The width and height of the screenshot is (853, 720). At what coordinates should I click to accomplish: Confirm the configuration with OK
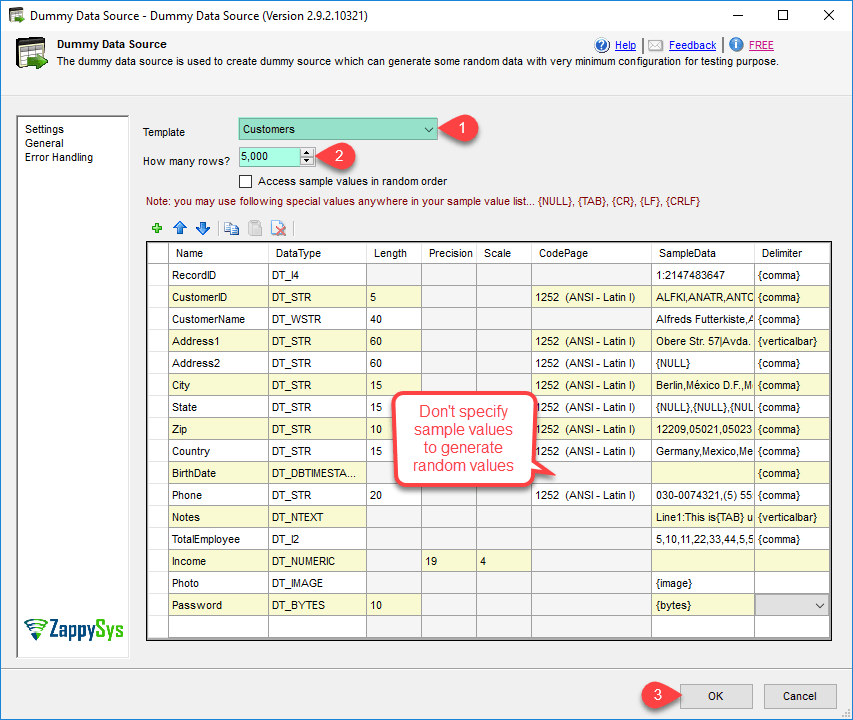tap(716, 696)
